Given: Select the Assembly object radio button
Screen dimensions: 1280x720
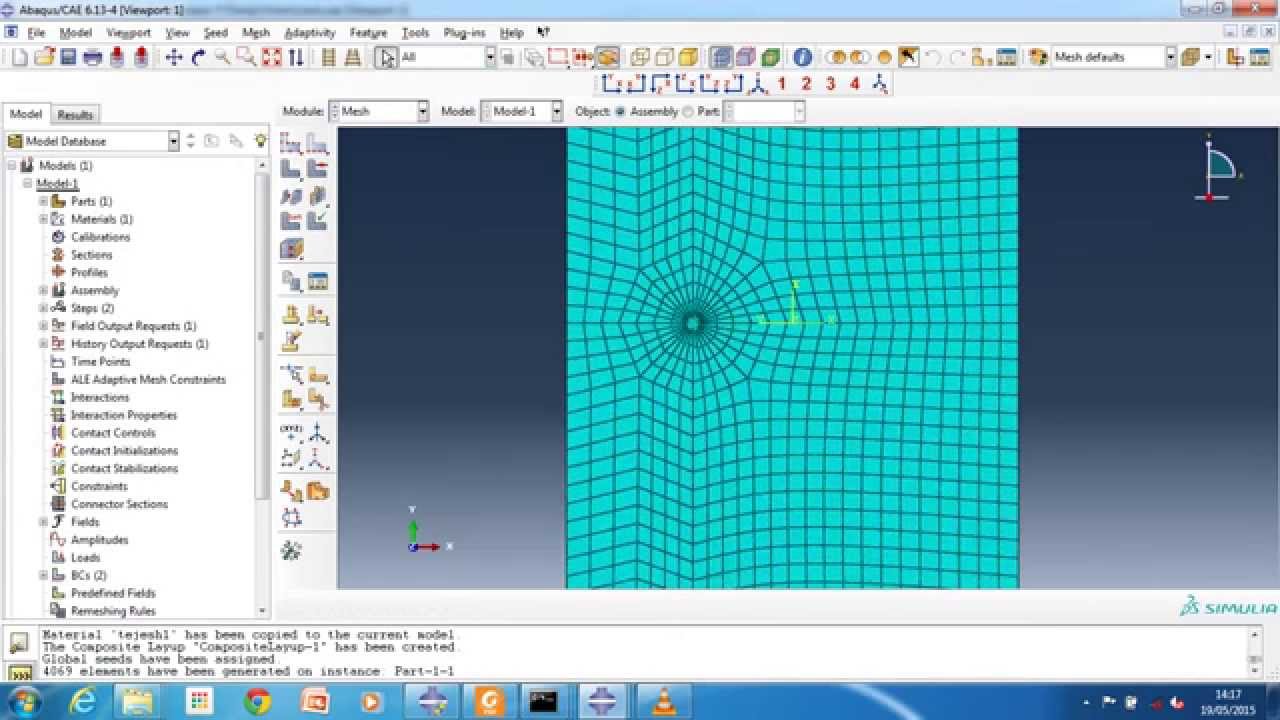Looking at the screenshot, I should coord(620,112).
